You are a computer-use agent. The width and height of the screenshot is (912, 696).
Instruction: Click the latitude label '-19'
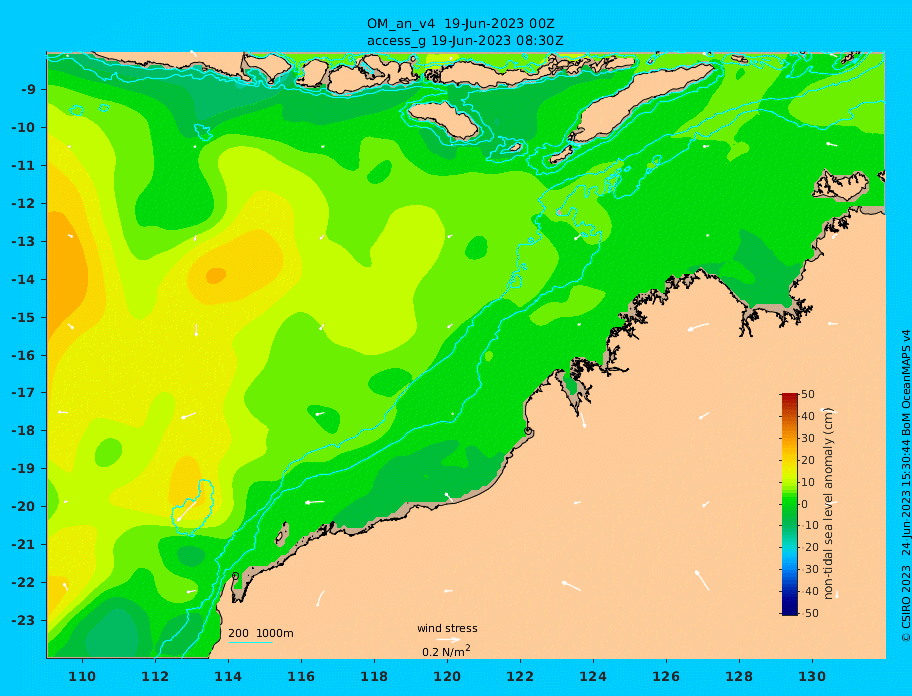[24, 468]
